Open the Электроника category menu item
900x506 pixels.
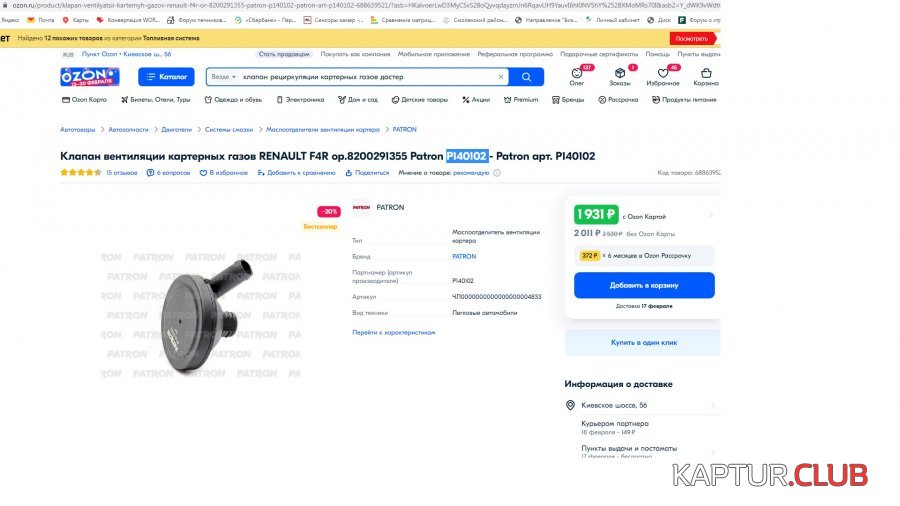coord(300,100)
